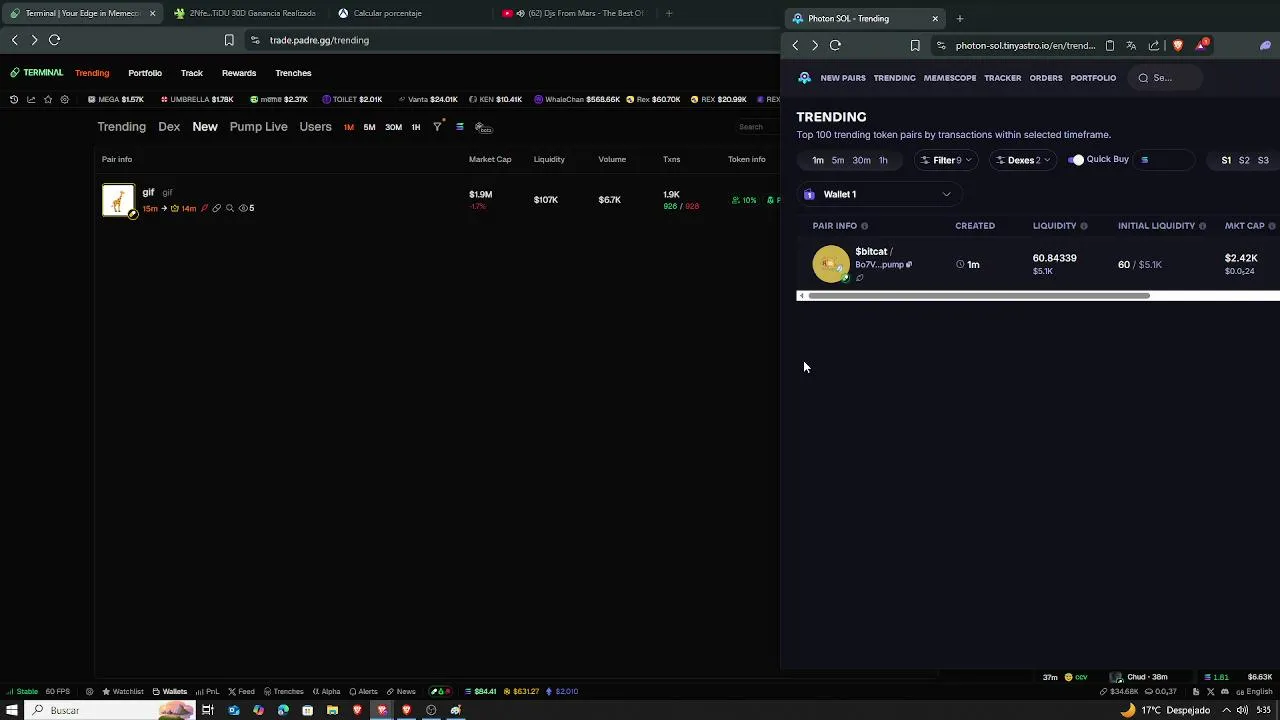
Task: Click the Windows taskbar search box Buscar
Action: click(x=109, y=710)
